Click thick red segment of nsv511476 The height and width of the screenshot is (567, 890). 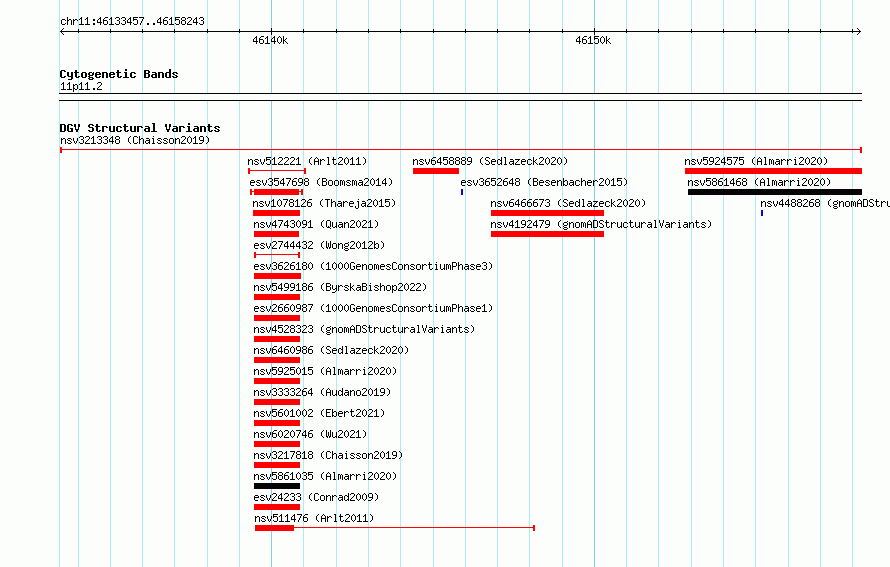click(275, 528)
